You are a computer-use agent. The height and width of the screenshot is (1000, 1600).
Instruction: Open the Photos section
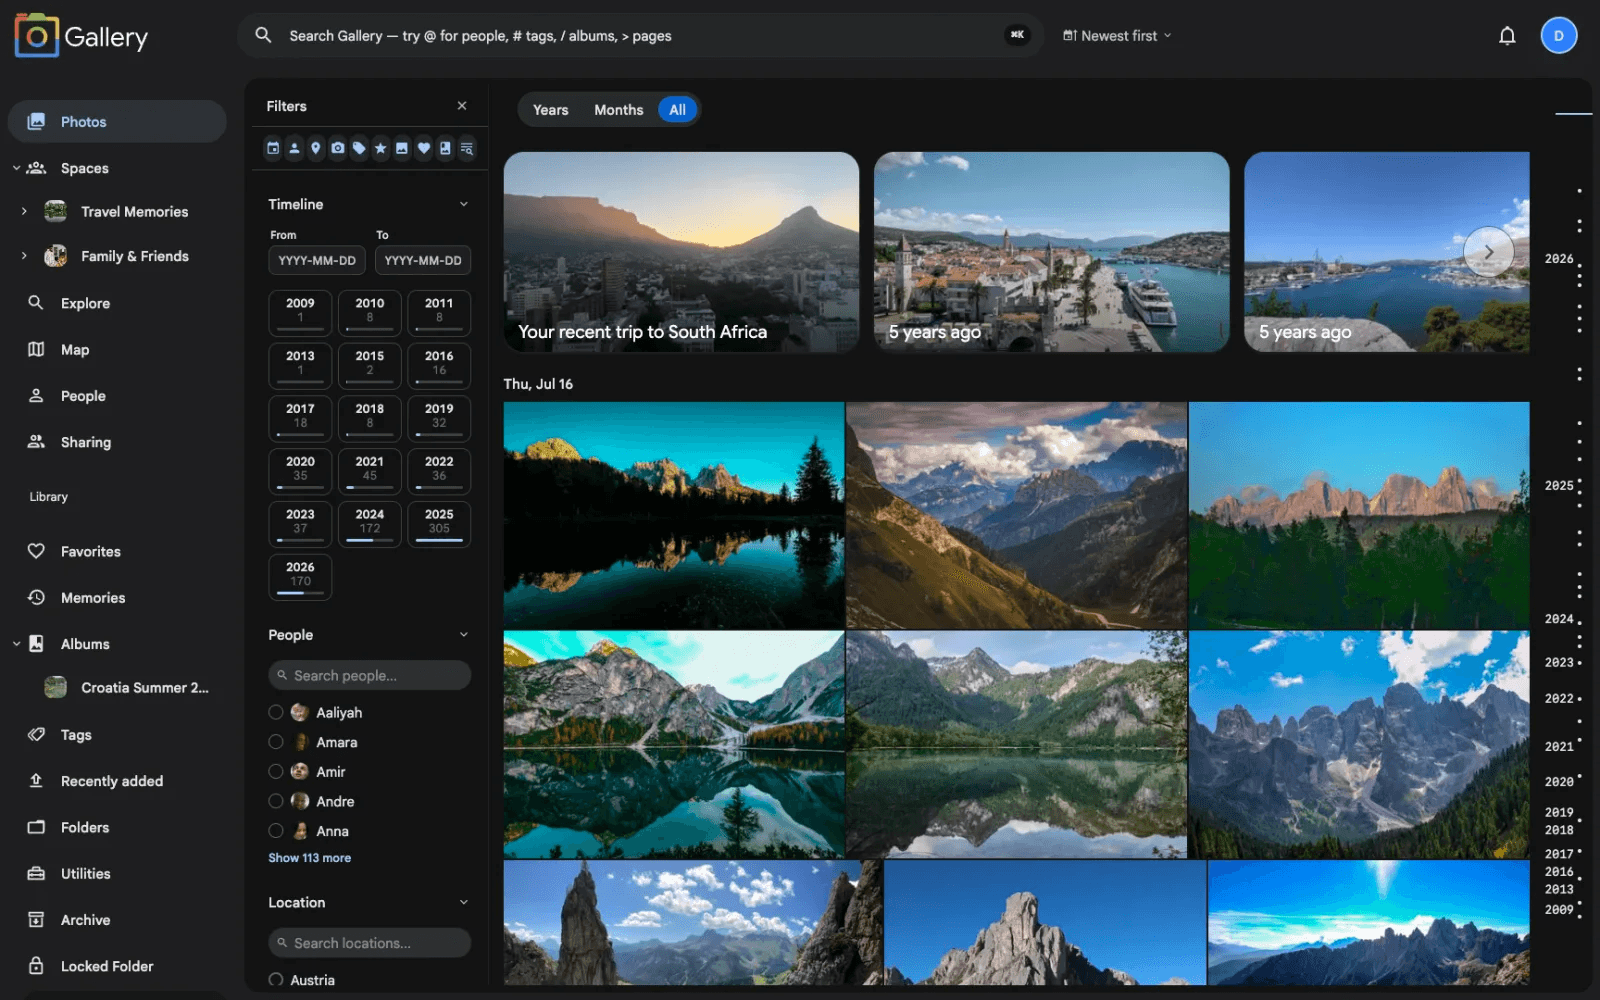click(117, 121)
